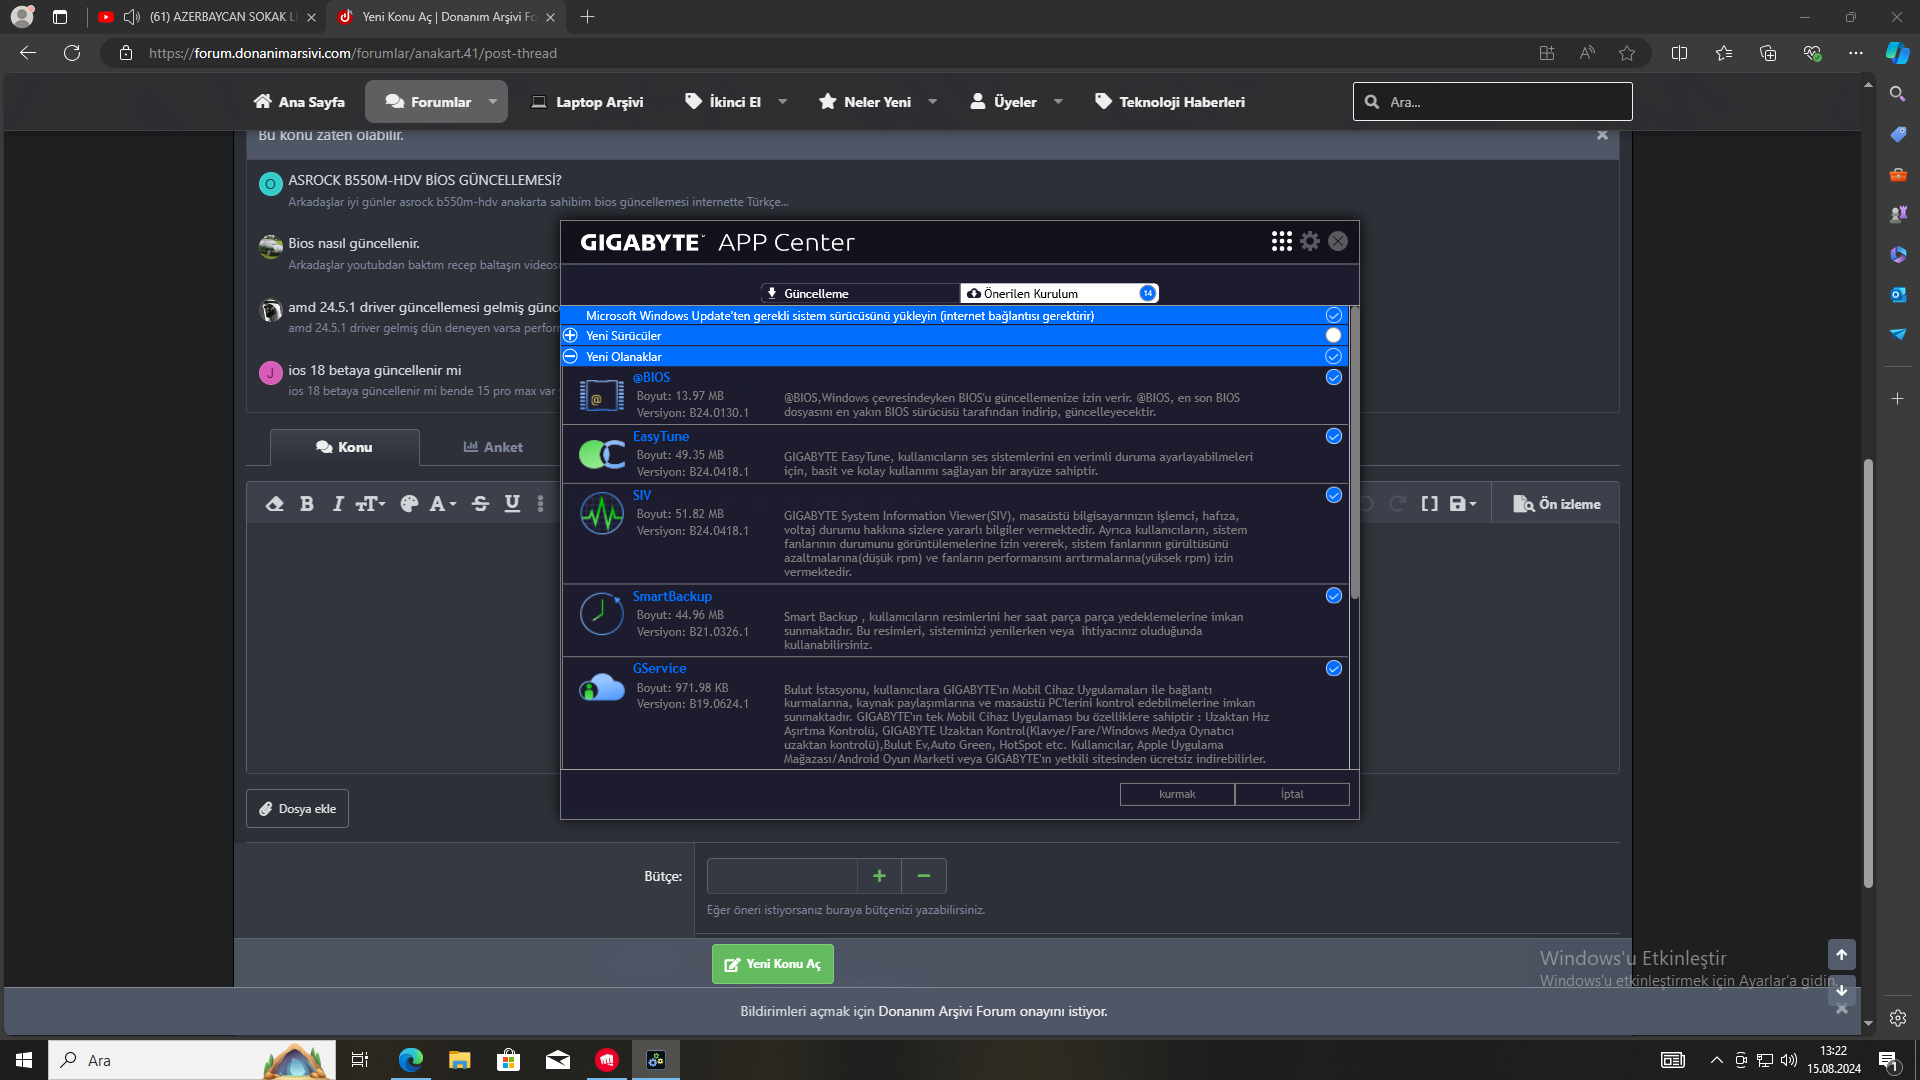Toggle underline in the editor toolbar
The image size is (1920, 1080).
pos(512,504)
